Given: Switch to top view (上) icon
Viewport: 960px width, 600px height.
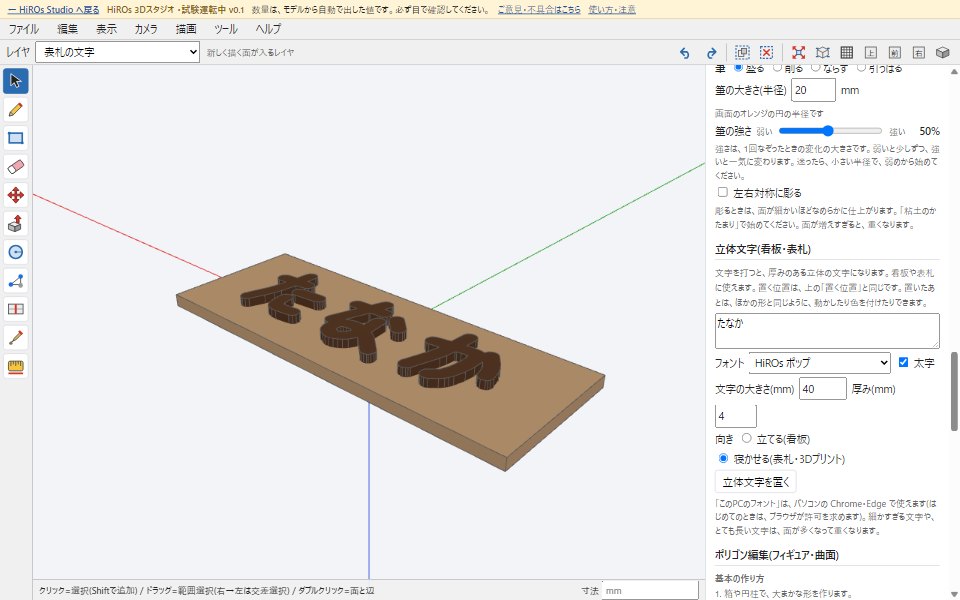Looking at the screenshot, I should pos(871,53).
